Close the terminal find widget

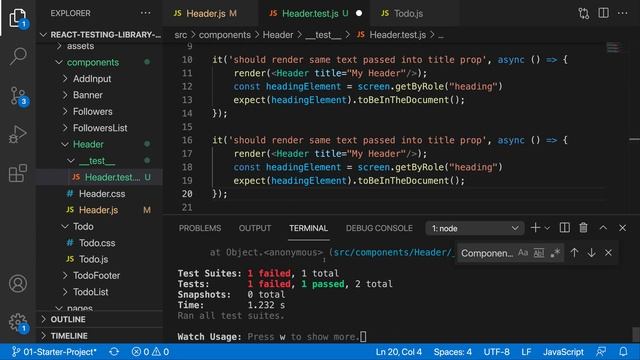pyautogui.click(x=608, y=253)
